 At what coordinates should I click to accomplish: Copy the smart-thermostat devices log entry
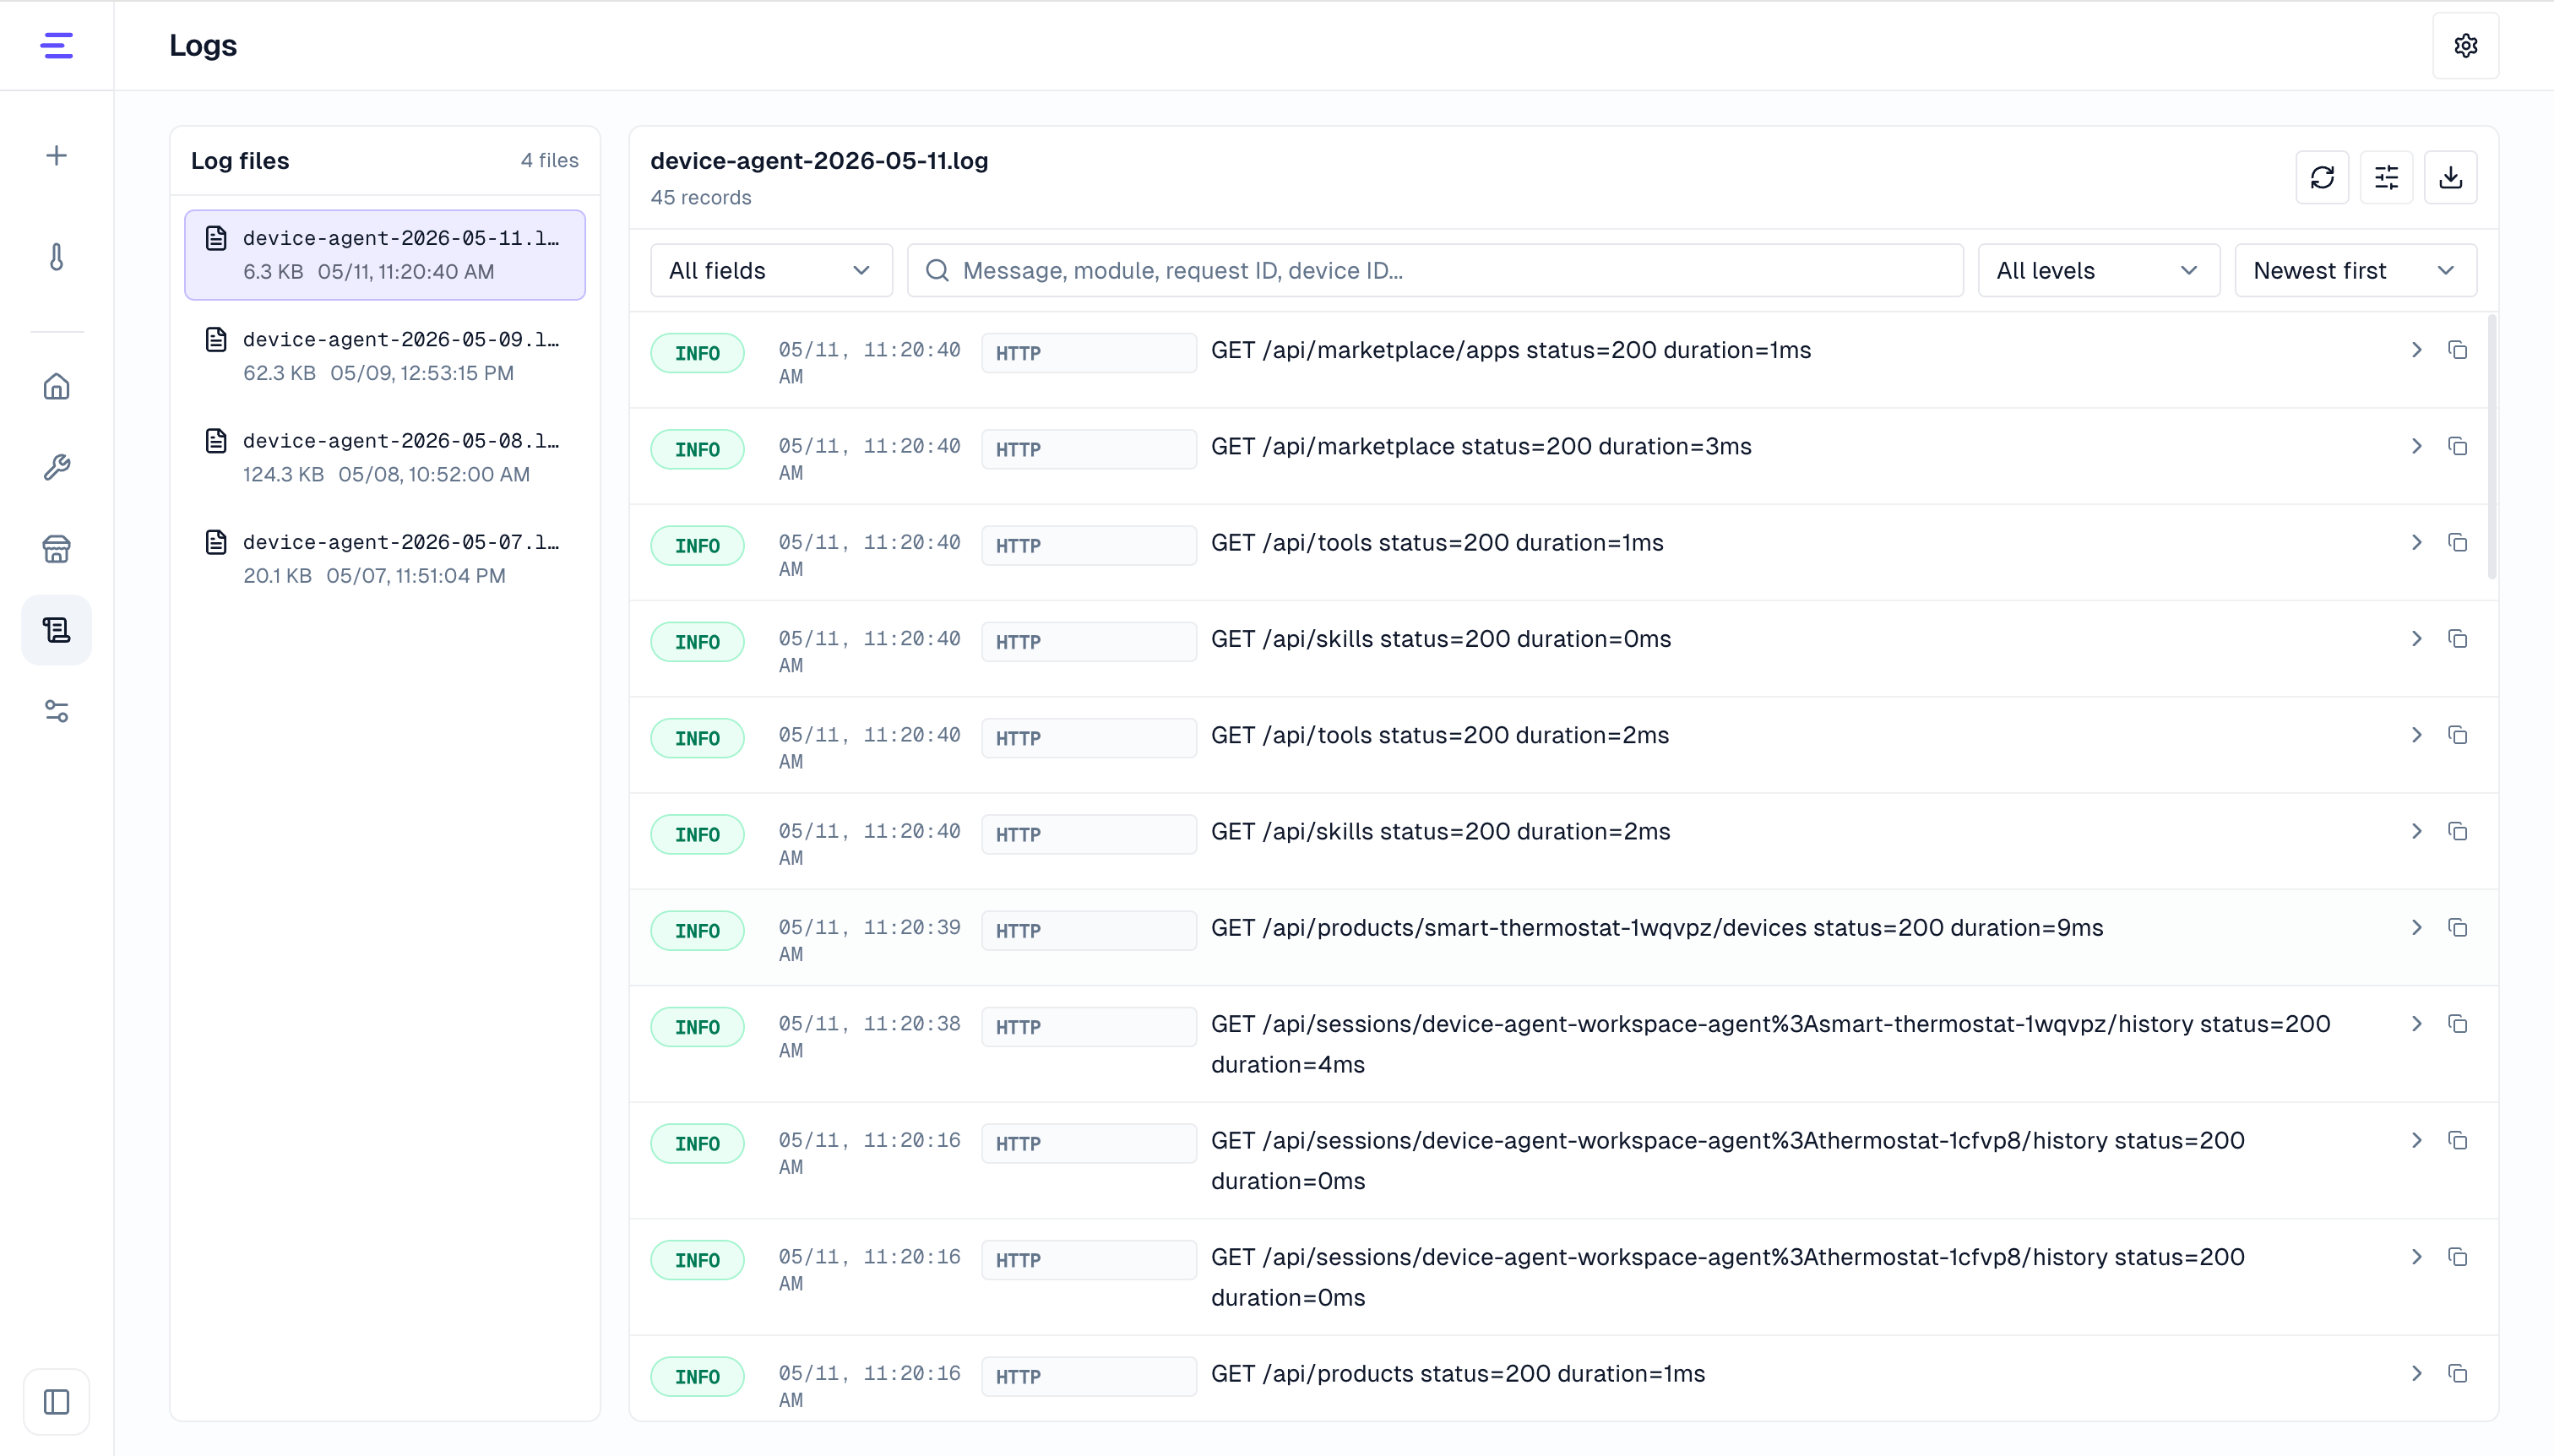(x=2457, y=928)
